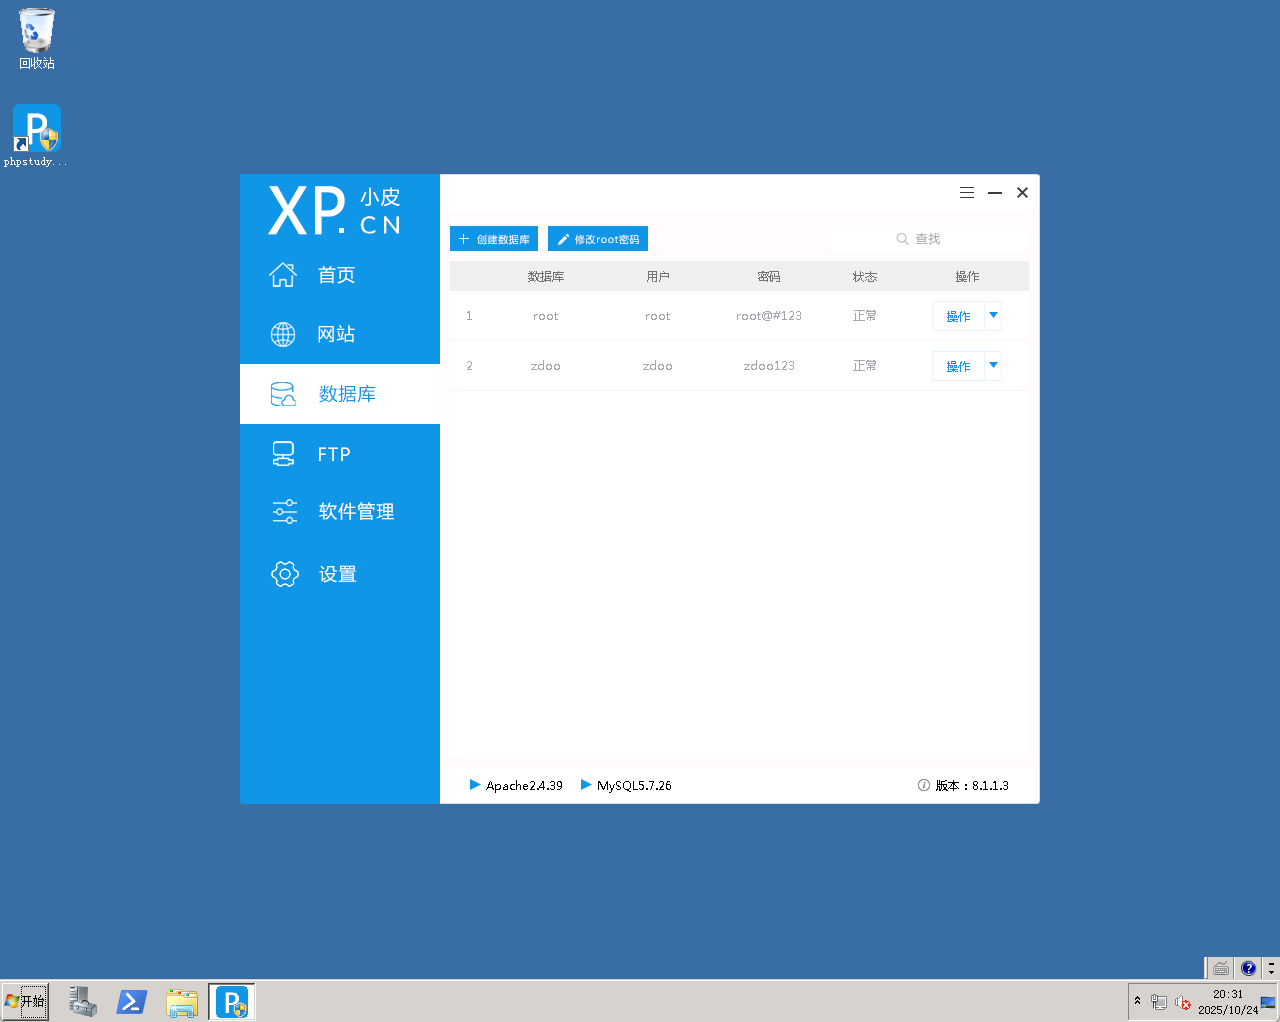Image resolution: width=1280 pixels, height=1022 pixels.
Task: Click the password root@#123
Action: (769, 316)
